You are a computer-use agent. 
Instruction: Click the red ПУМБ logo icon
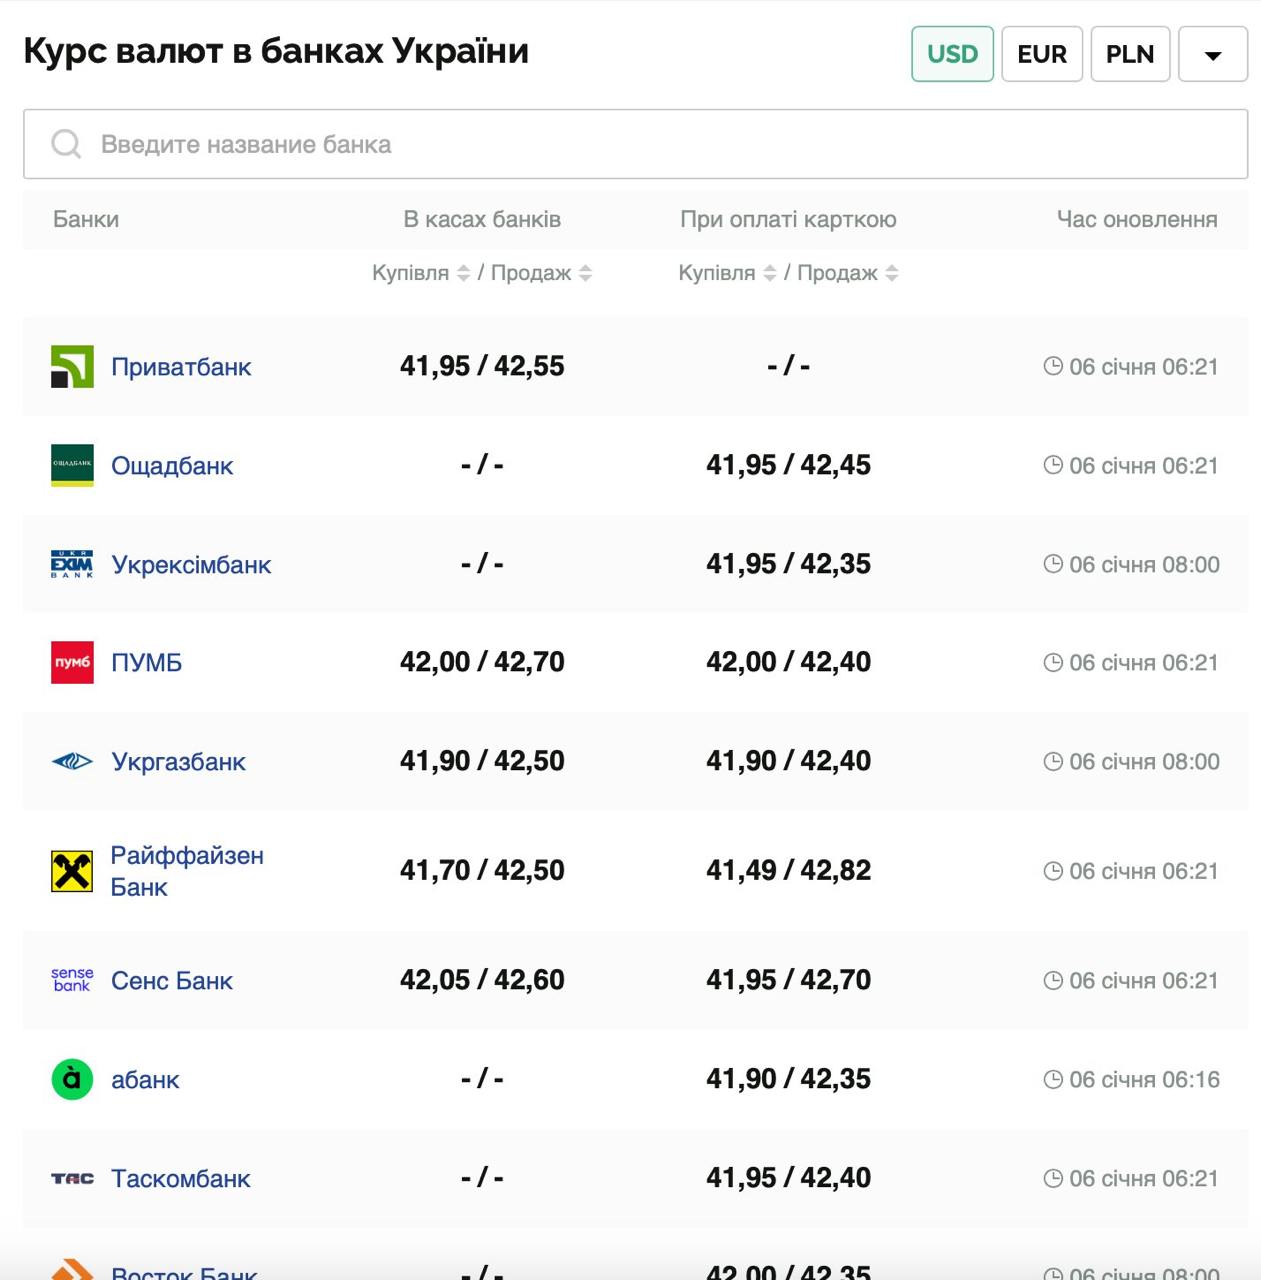click(x=72, y=662)
